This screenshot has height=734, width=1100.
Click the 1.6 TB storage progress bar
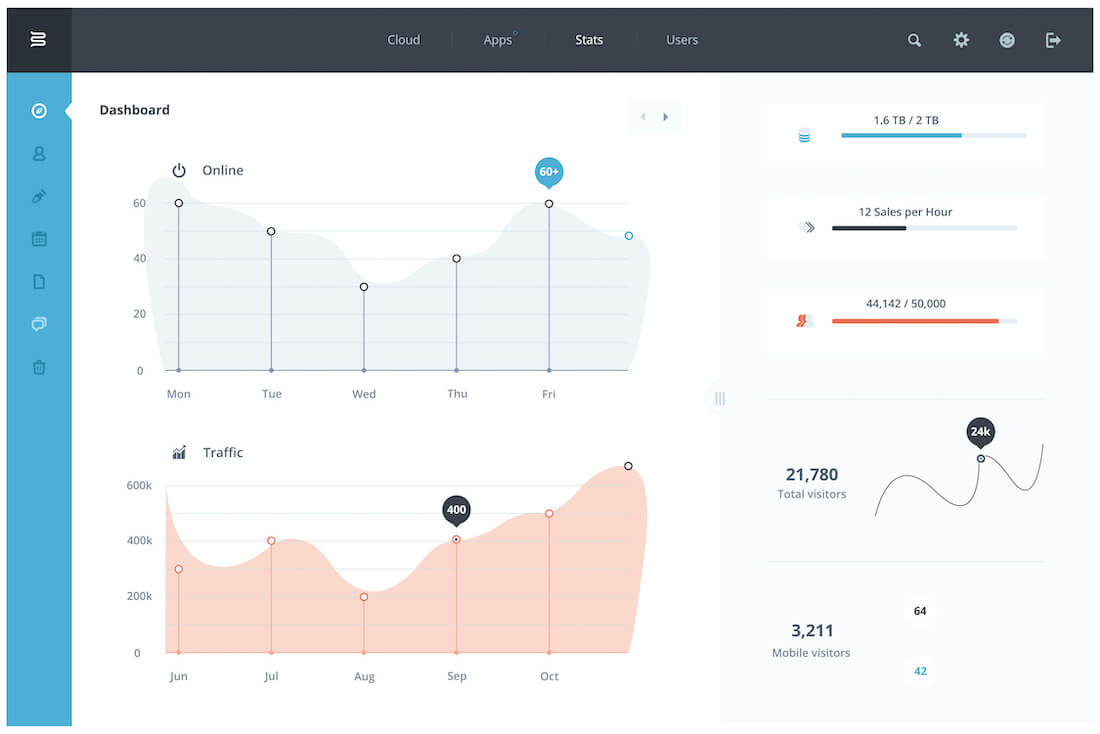pyautogui.click(x=934, y=135)
